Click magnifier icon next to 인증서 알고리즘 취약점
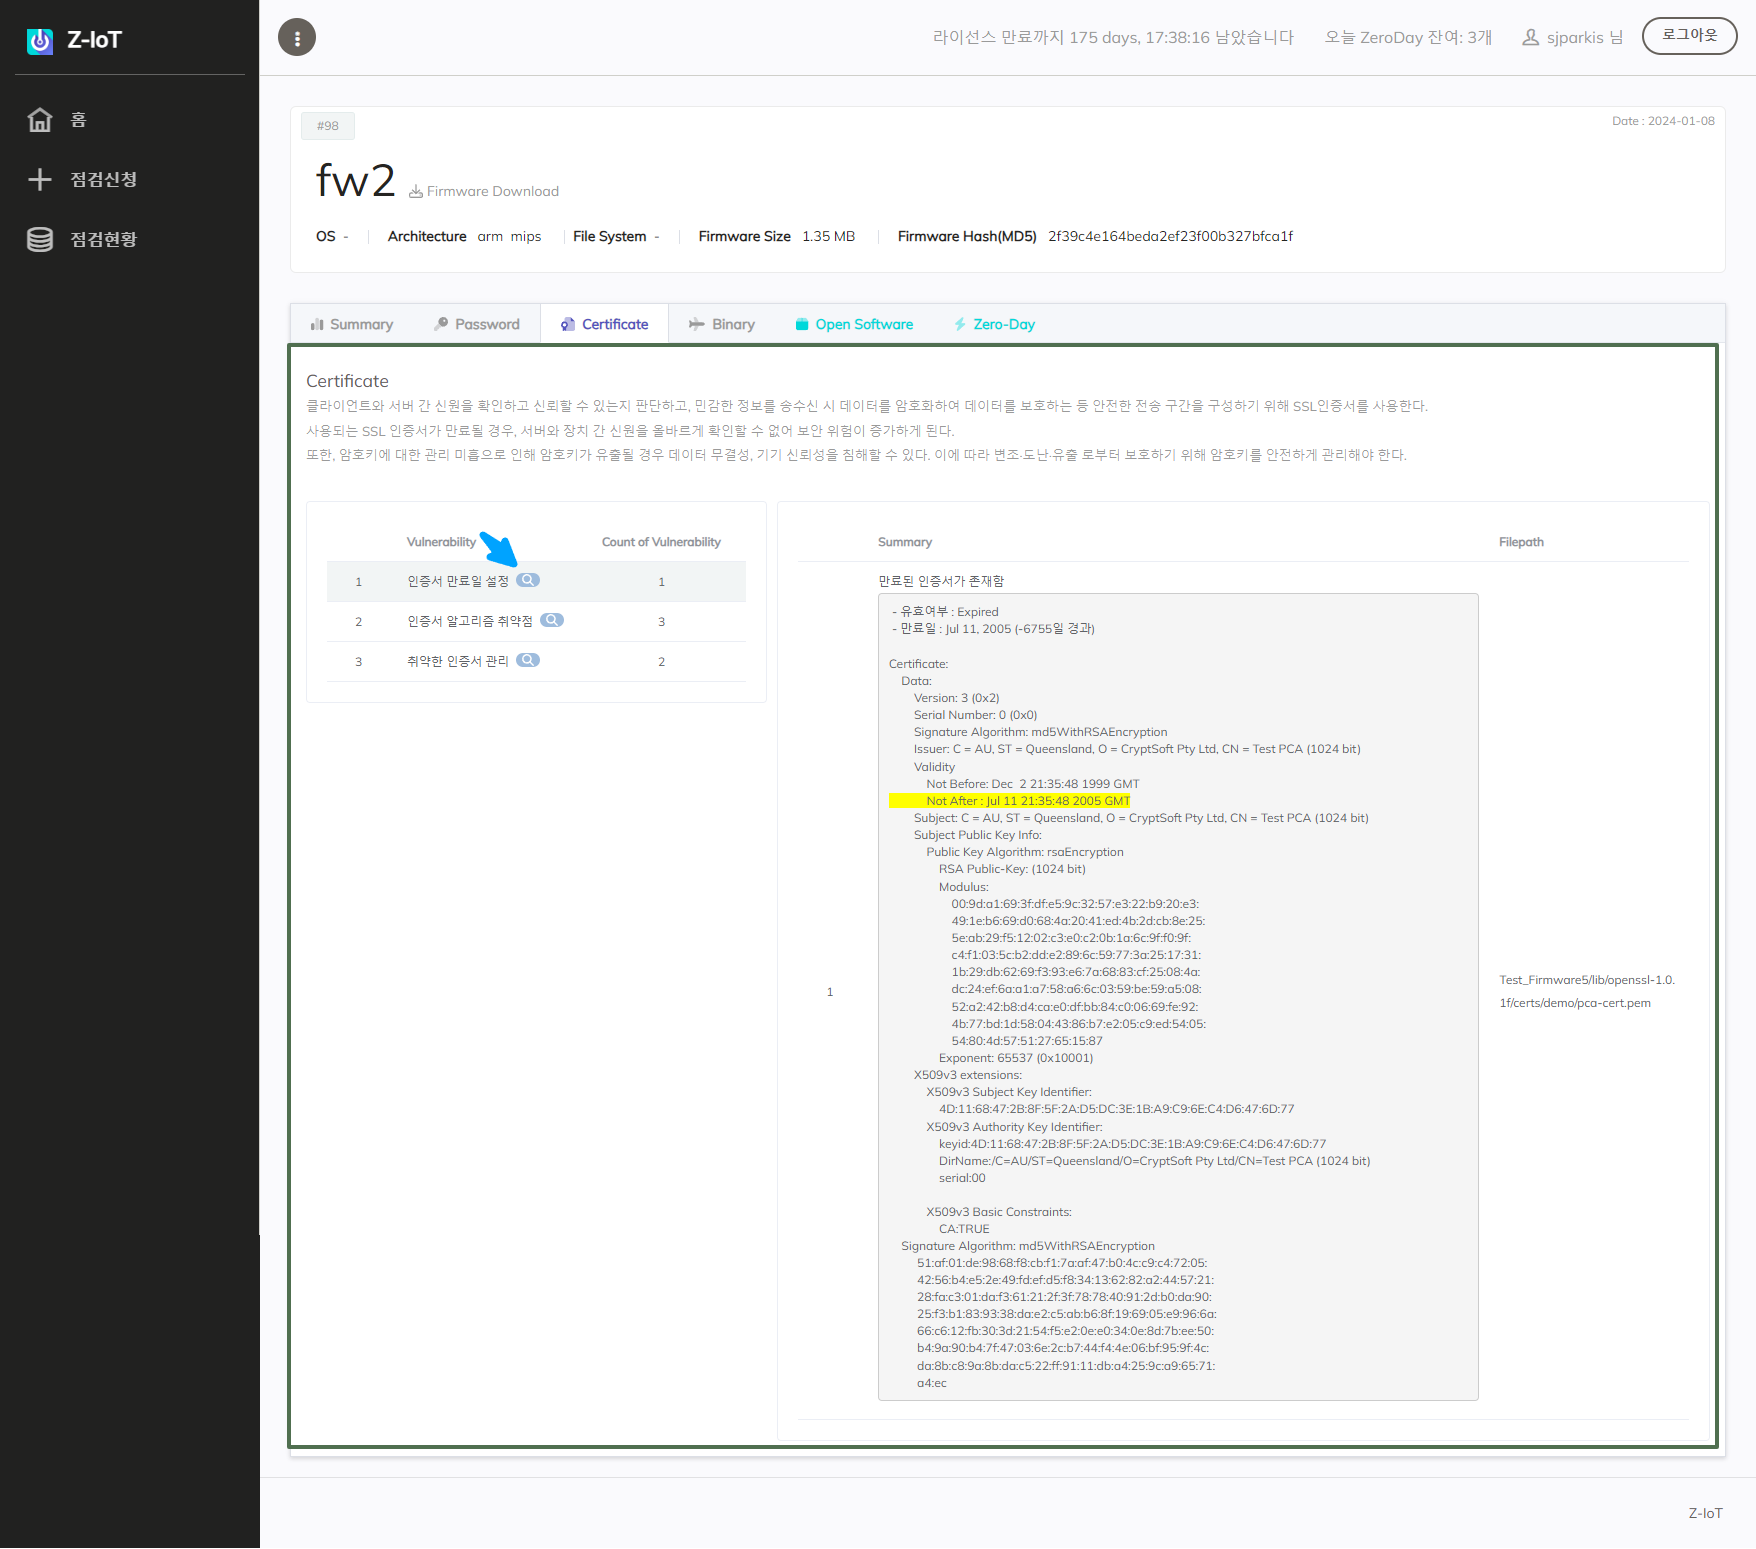 coord(552,621)
